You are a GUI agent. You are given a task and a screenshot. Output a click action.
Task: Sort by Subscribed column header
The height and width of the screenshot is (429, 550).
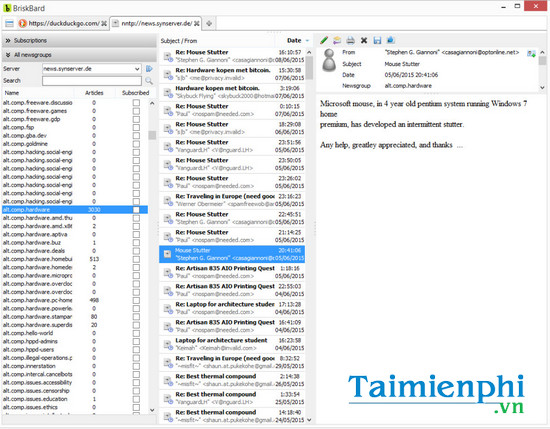135,93
